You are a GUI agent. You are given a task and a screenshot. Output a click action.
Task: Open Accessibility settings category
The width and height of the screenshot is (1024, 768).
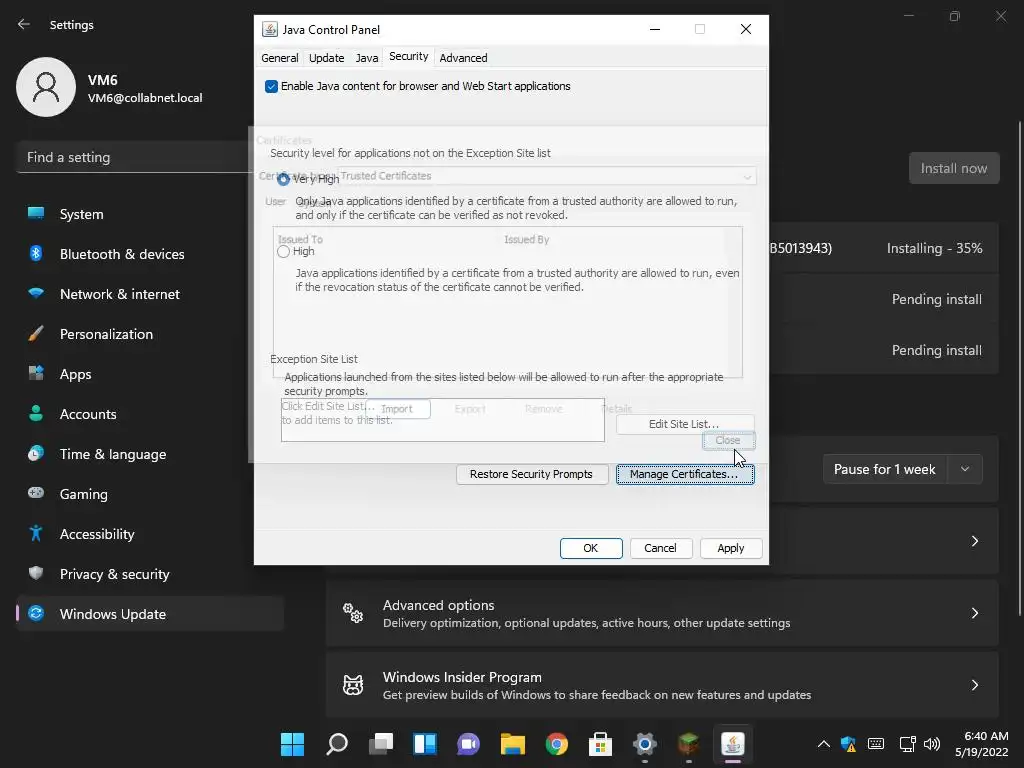click(x=150, y=534)
